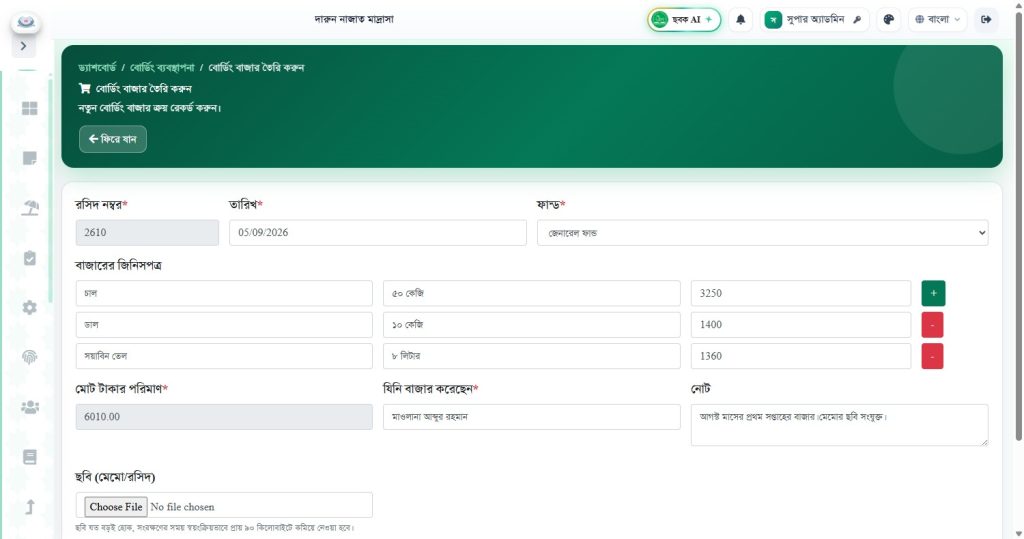
Task: Expand the sidebar with chevron arrow
Action: (x=24, y=46)
